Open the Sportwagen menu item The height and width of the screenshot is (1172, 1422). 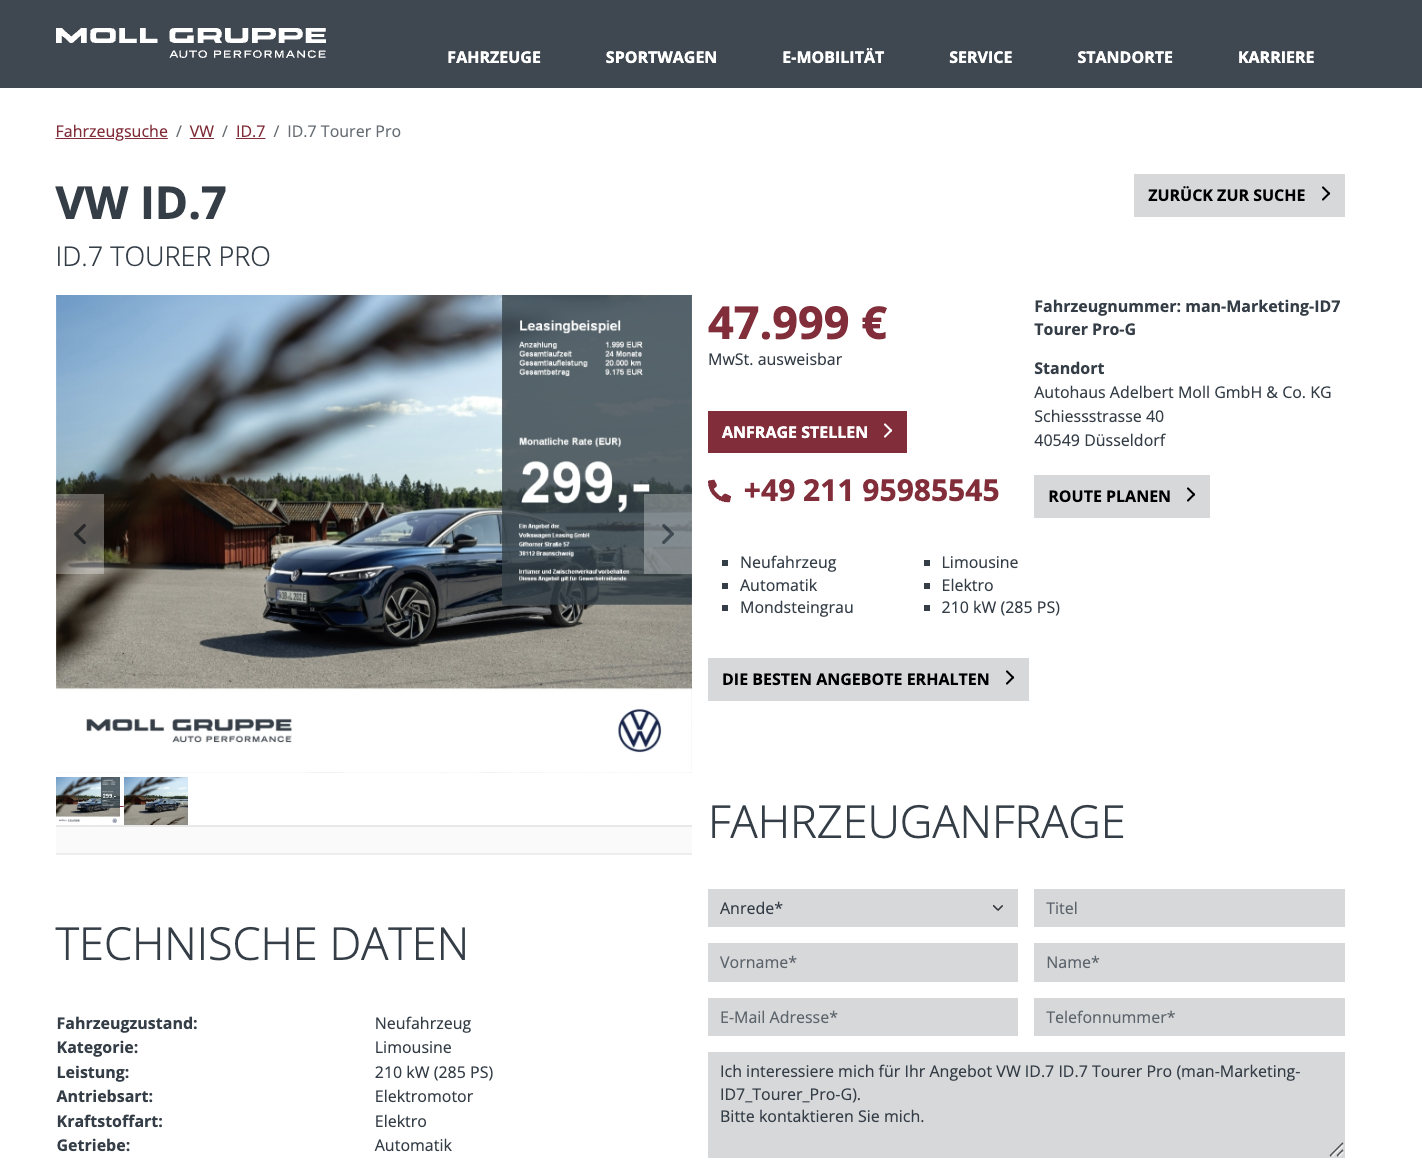pos(661,57)
